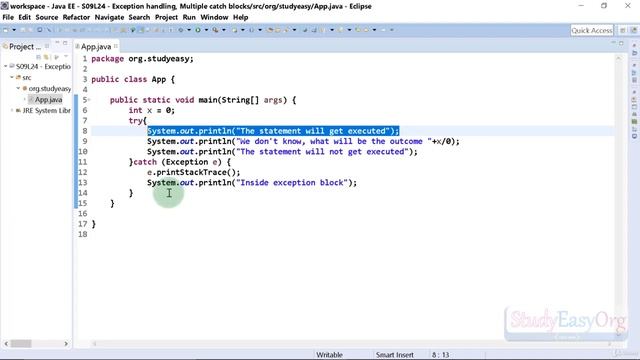Open the New dropdown arrow in toolbar
The height and width of the screenshot is (360, 640).
pyautogui.click(x=14, y=30)
